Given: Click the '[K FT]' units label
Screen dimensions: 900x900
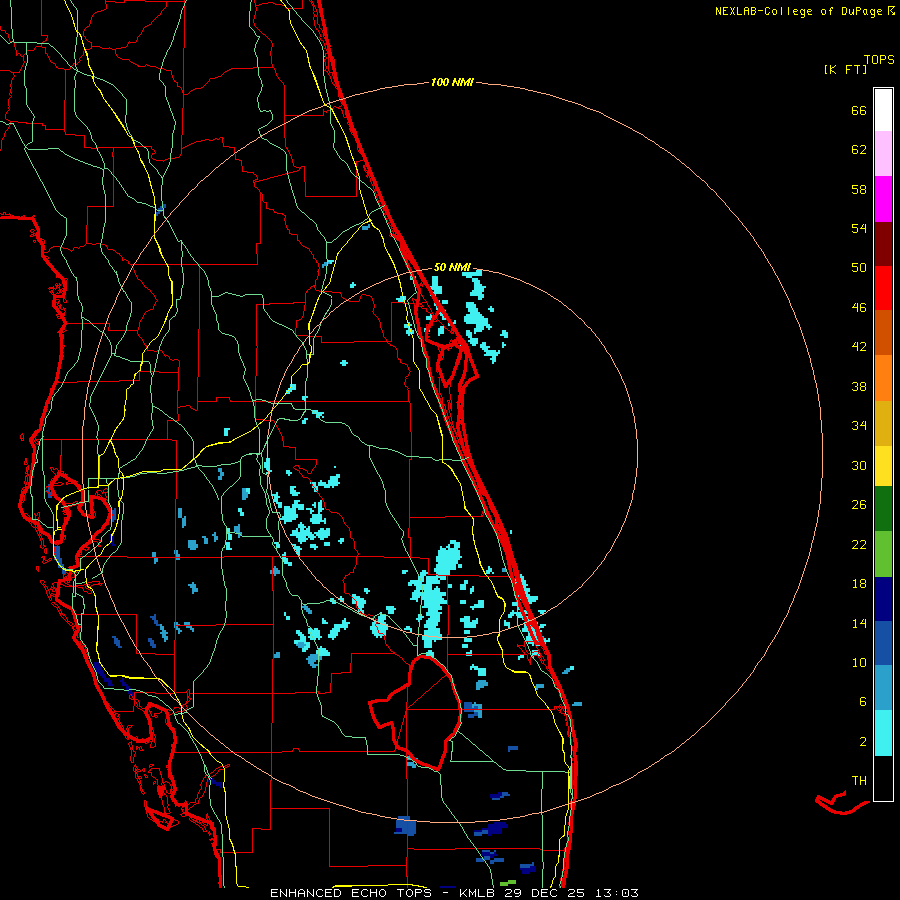Looking at the screenshot, I should [x=845, y=70].
